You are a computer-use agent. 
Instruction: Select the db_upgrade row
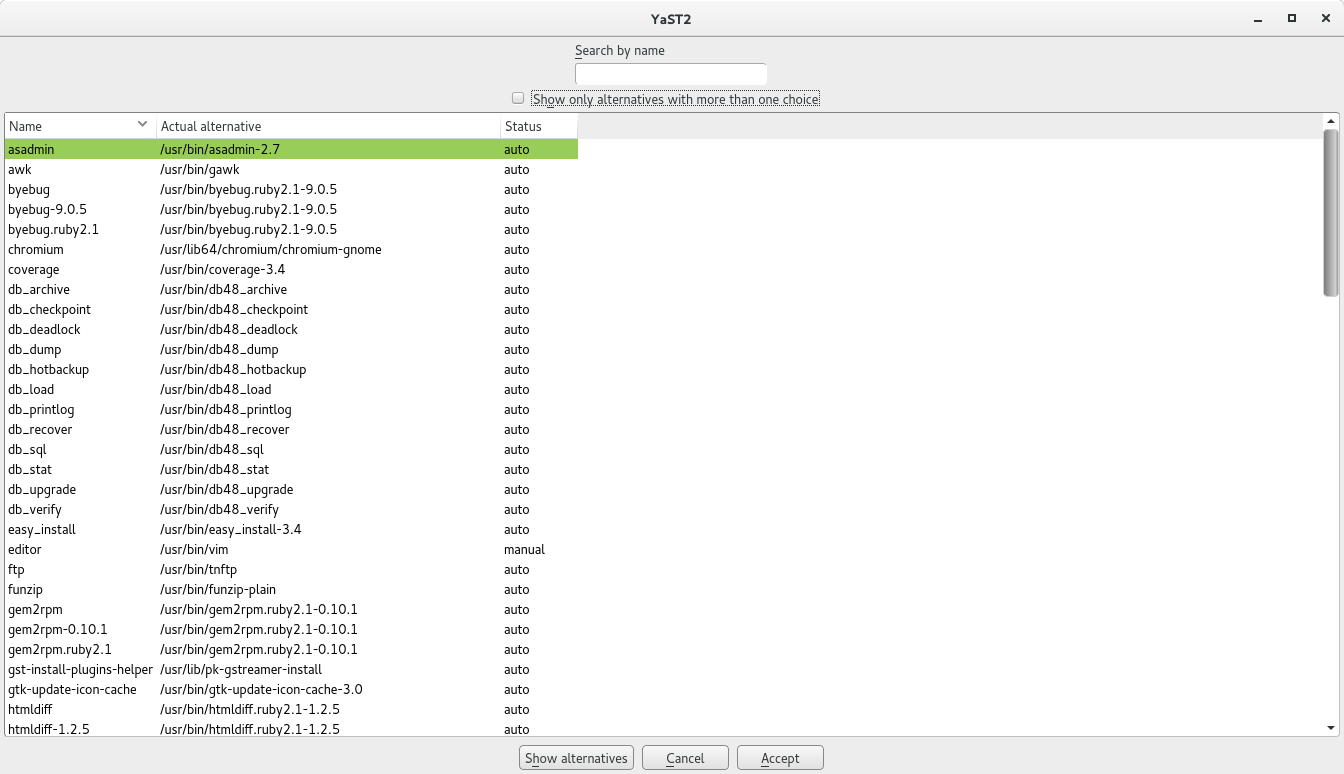291,489
